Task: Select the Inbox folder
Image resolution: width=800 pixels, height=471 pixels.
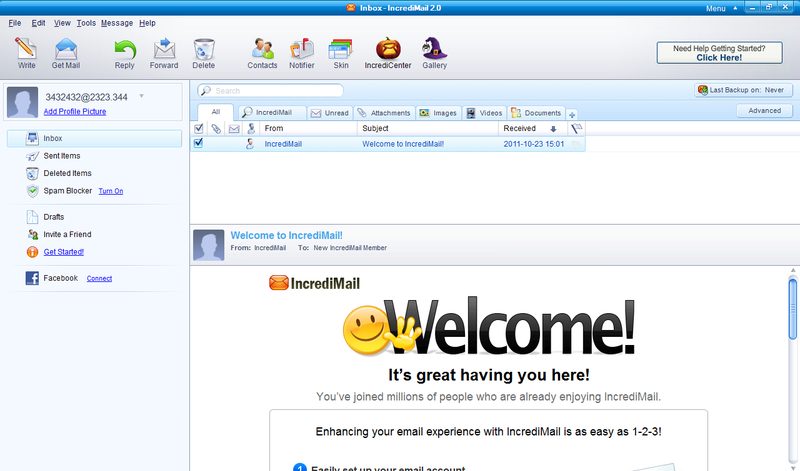Action: [x=94, y=138]
